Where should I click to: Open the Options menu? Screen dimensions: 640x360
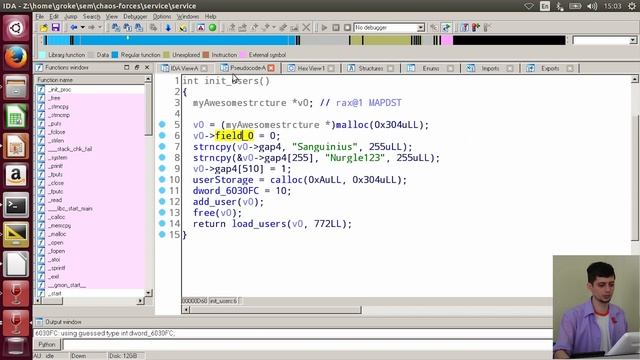(162, 16)
